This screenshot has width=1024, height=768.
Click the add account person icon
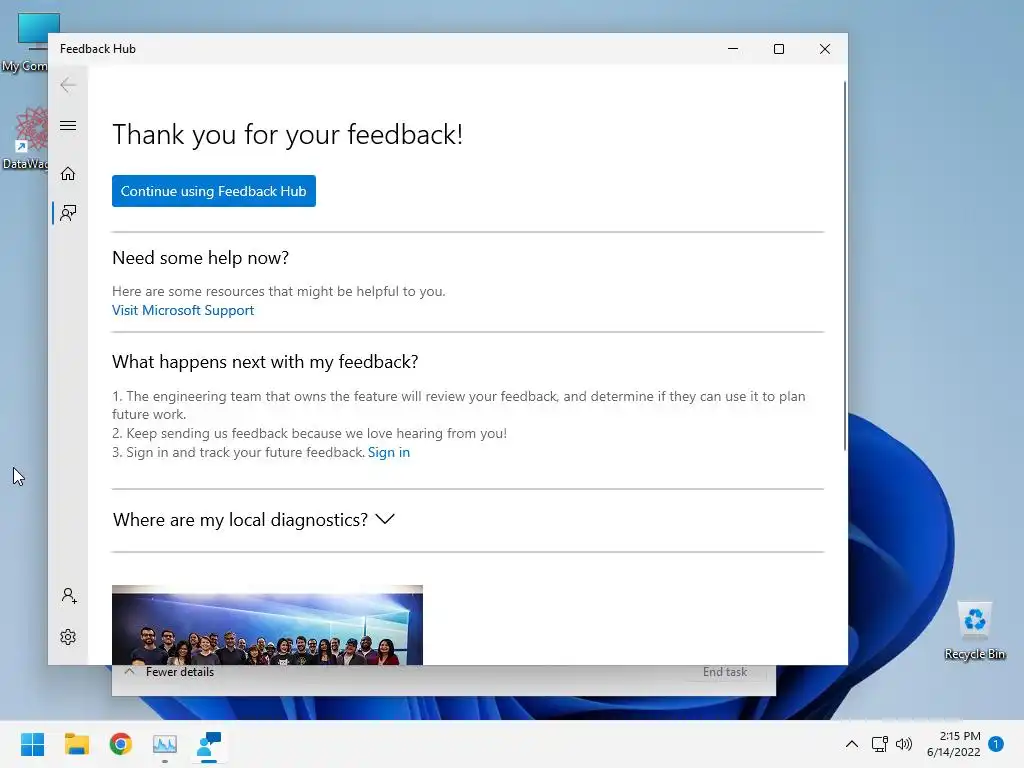69,596
